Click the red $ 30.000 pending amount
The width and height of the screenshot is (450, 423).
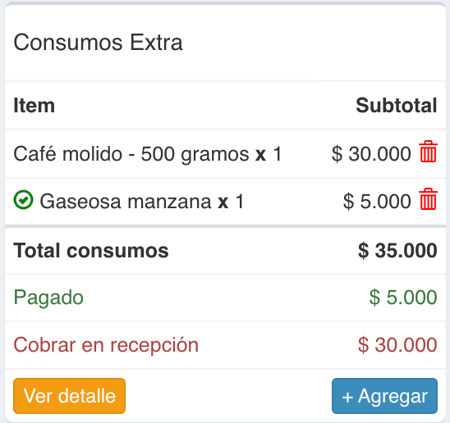398,345
